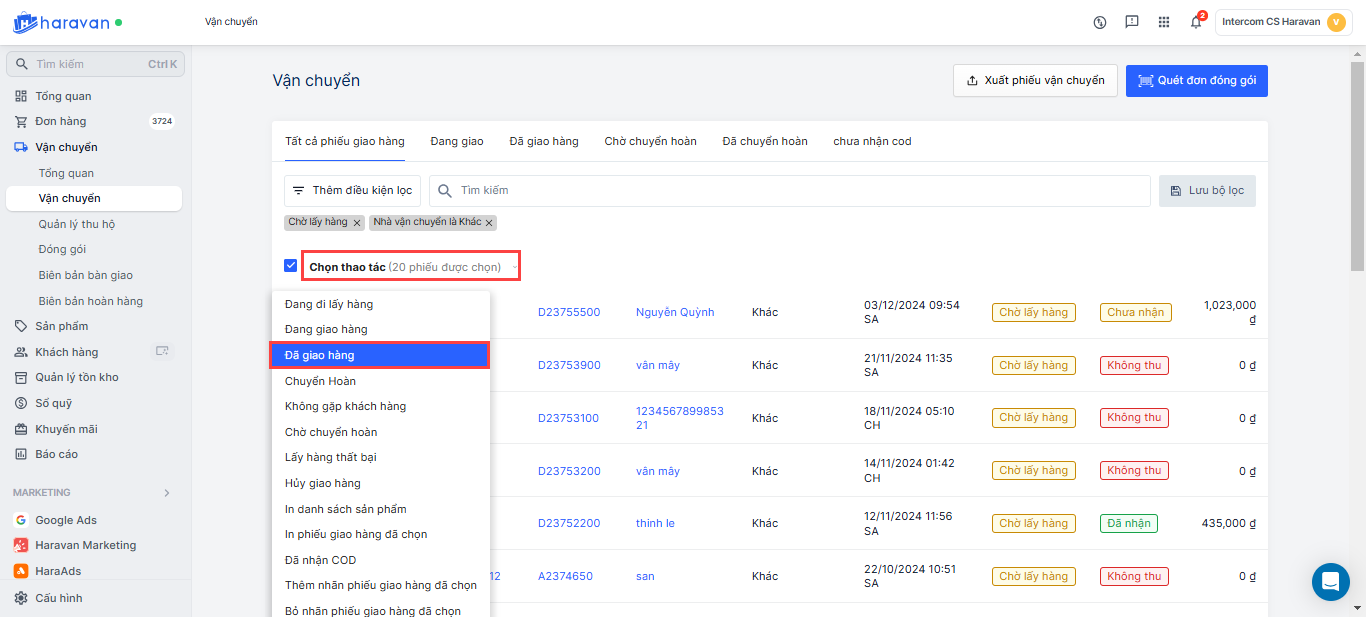
Task: Click the notification bell icon
Action: [1195, 22]
